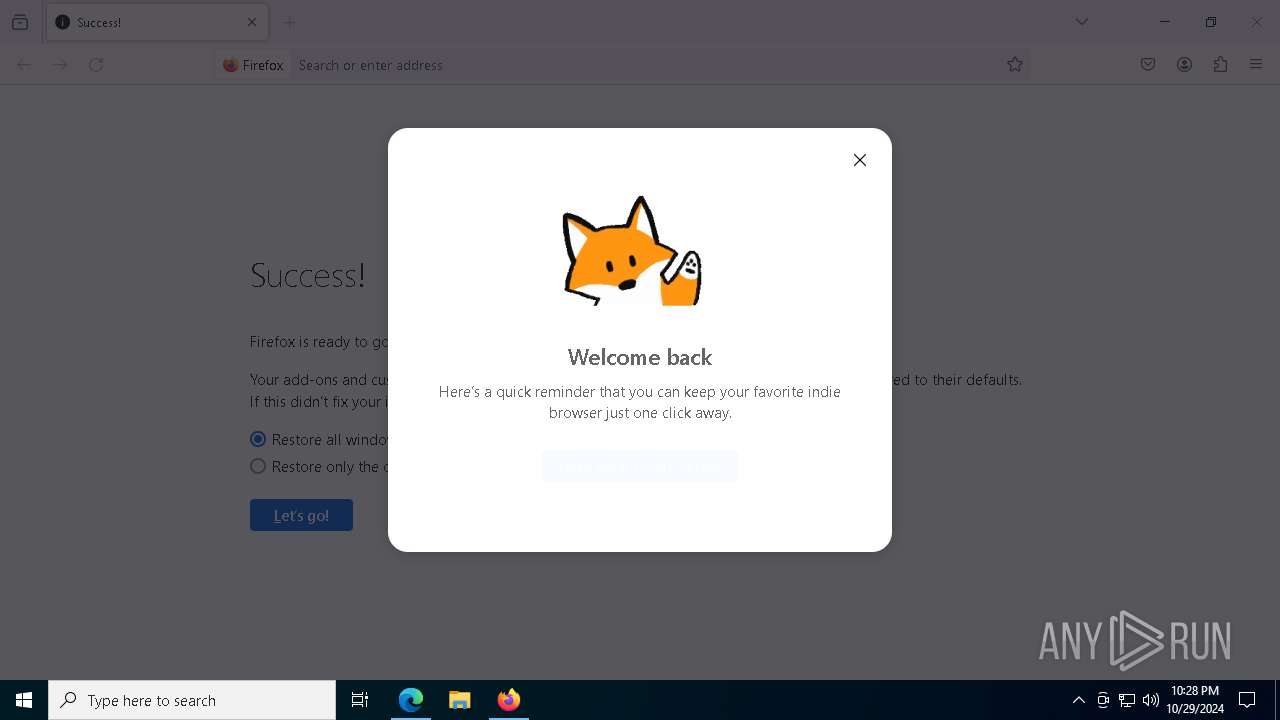Open Firefox View icon in tab strip
The width and height of the screenshot is (1280, 720).
pyautogui.click(x=20, y=22)
